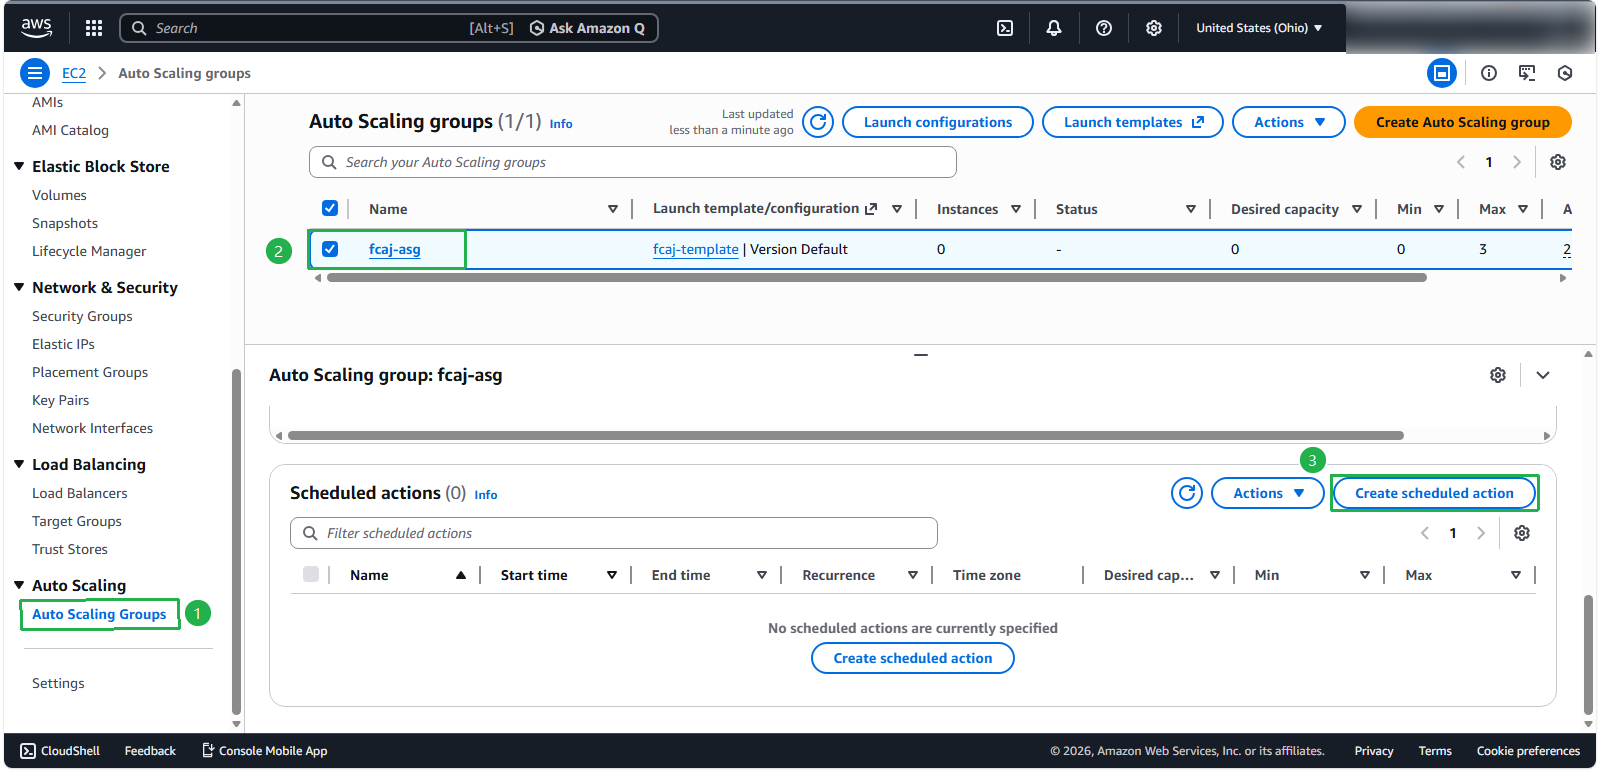This screenshot has height=772, width=1600.
Task: Refresh the Auto Scaling groups list
Action: [x=818, y=122]
